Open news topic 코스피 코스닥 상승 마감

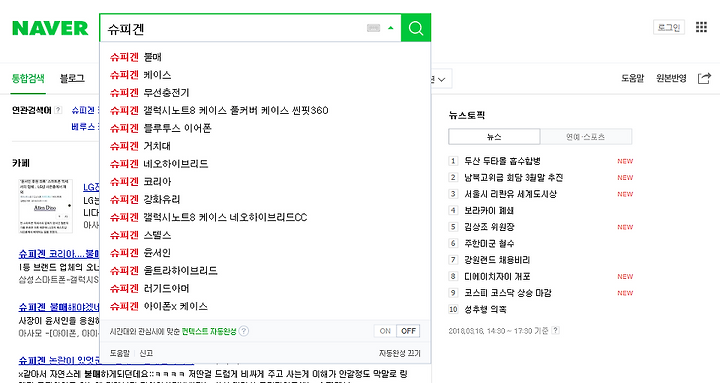(507, 293)
